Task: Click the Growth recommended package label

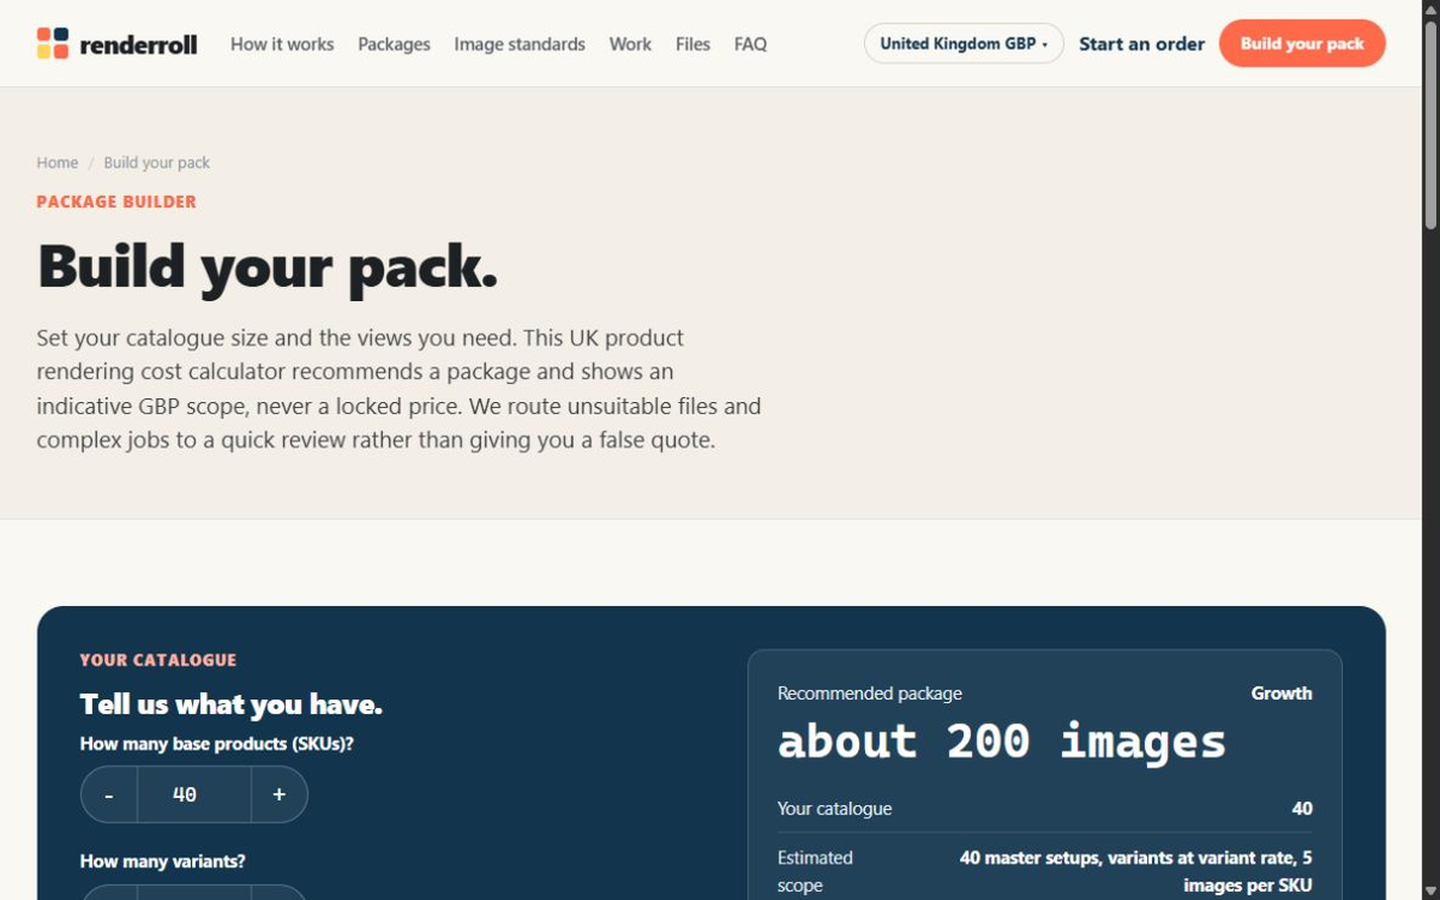Action: 1281,693
